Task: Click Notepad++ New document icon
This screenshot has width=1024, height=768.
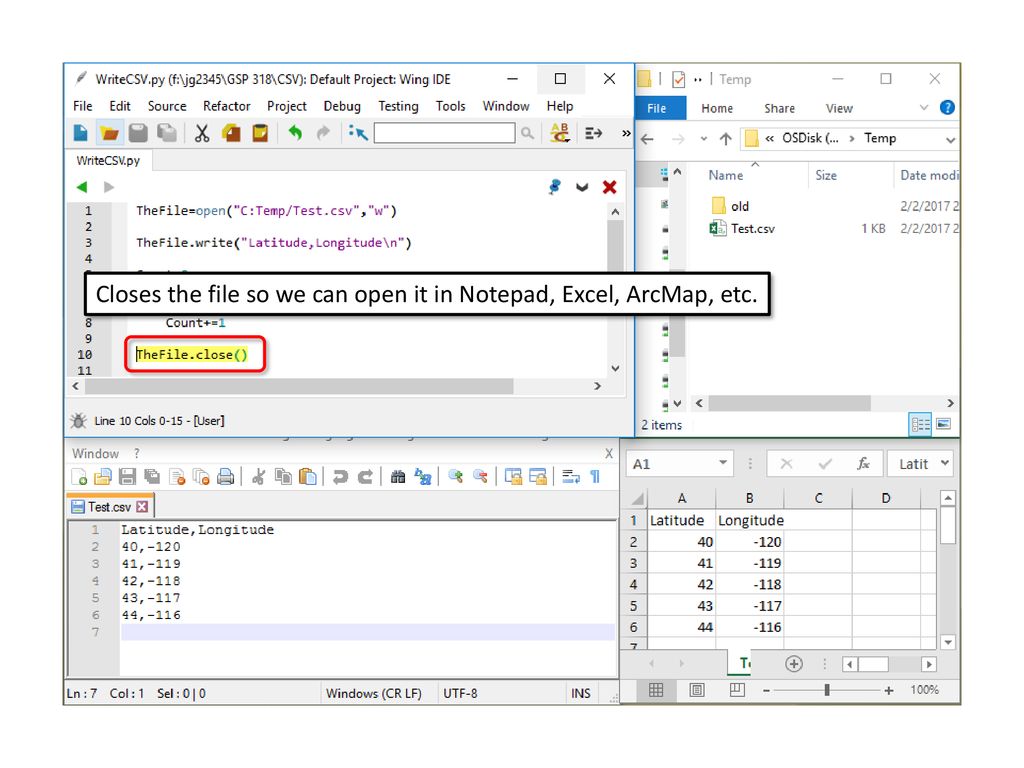Action: tap(79, 477)
